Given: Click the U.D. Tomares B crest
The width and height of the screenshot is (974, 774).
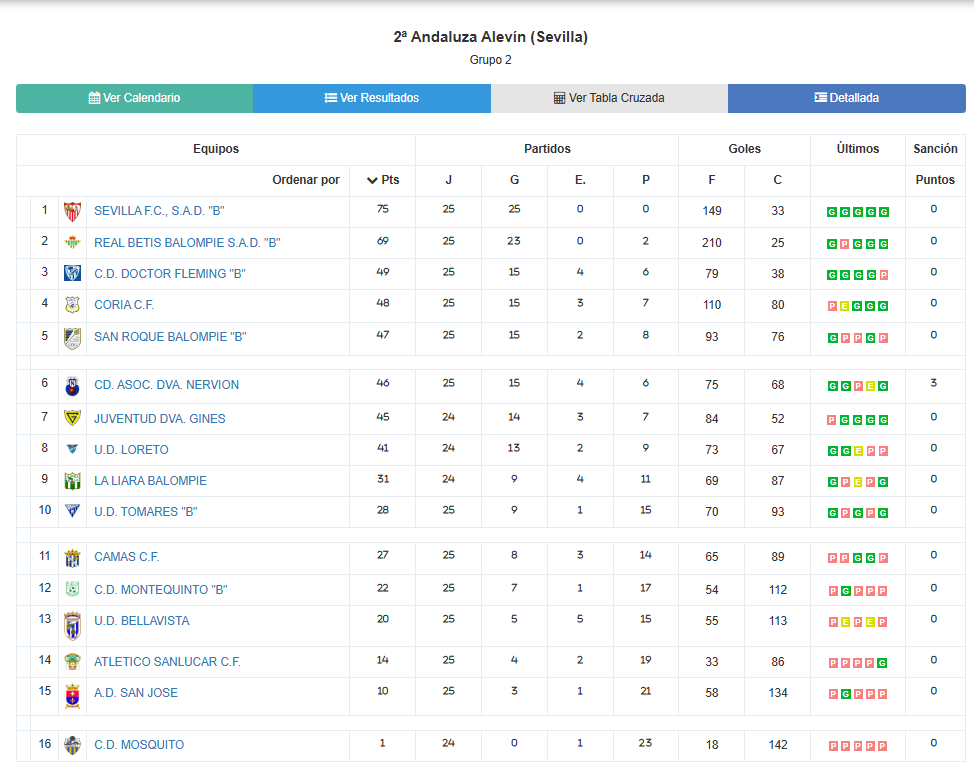Looking at the screenshot, I should (72, 511).
